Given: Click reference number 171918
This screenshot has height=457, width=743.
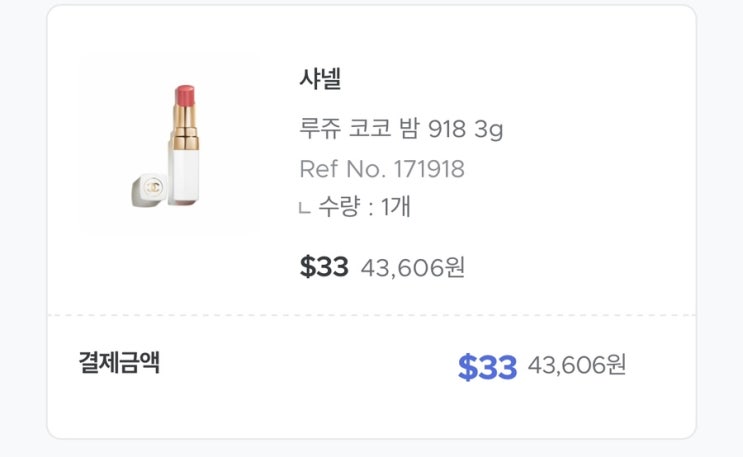Looking at the screenshot, I should click(426, 169).
